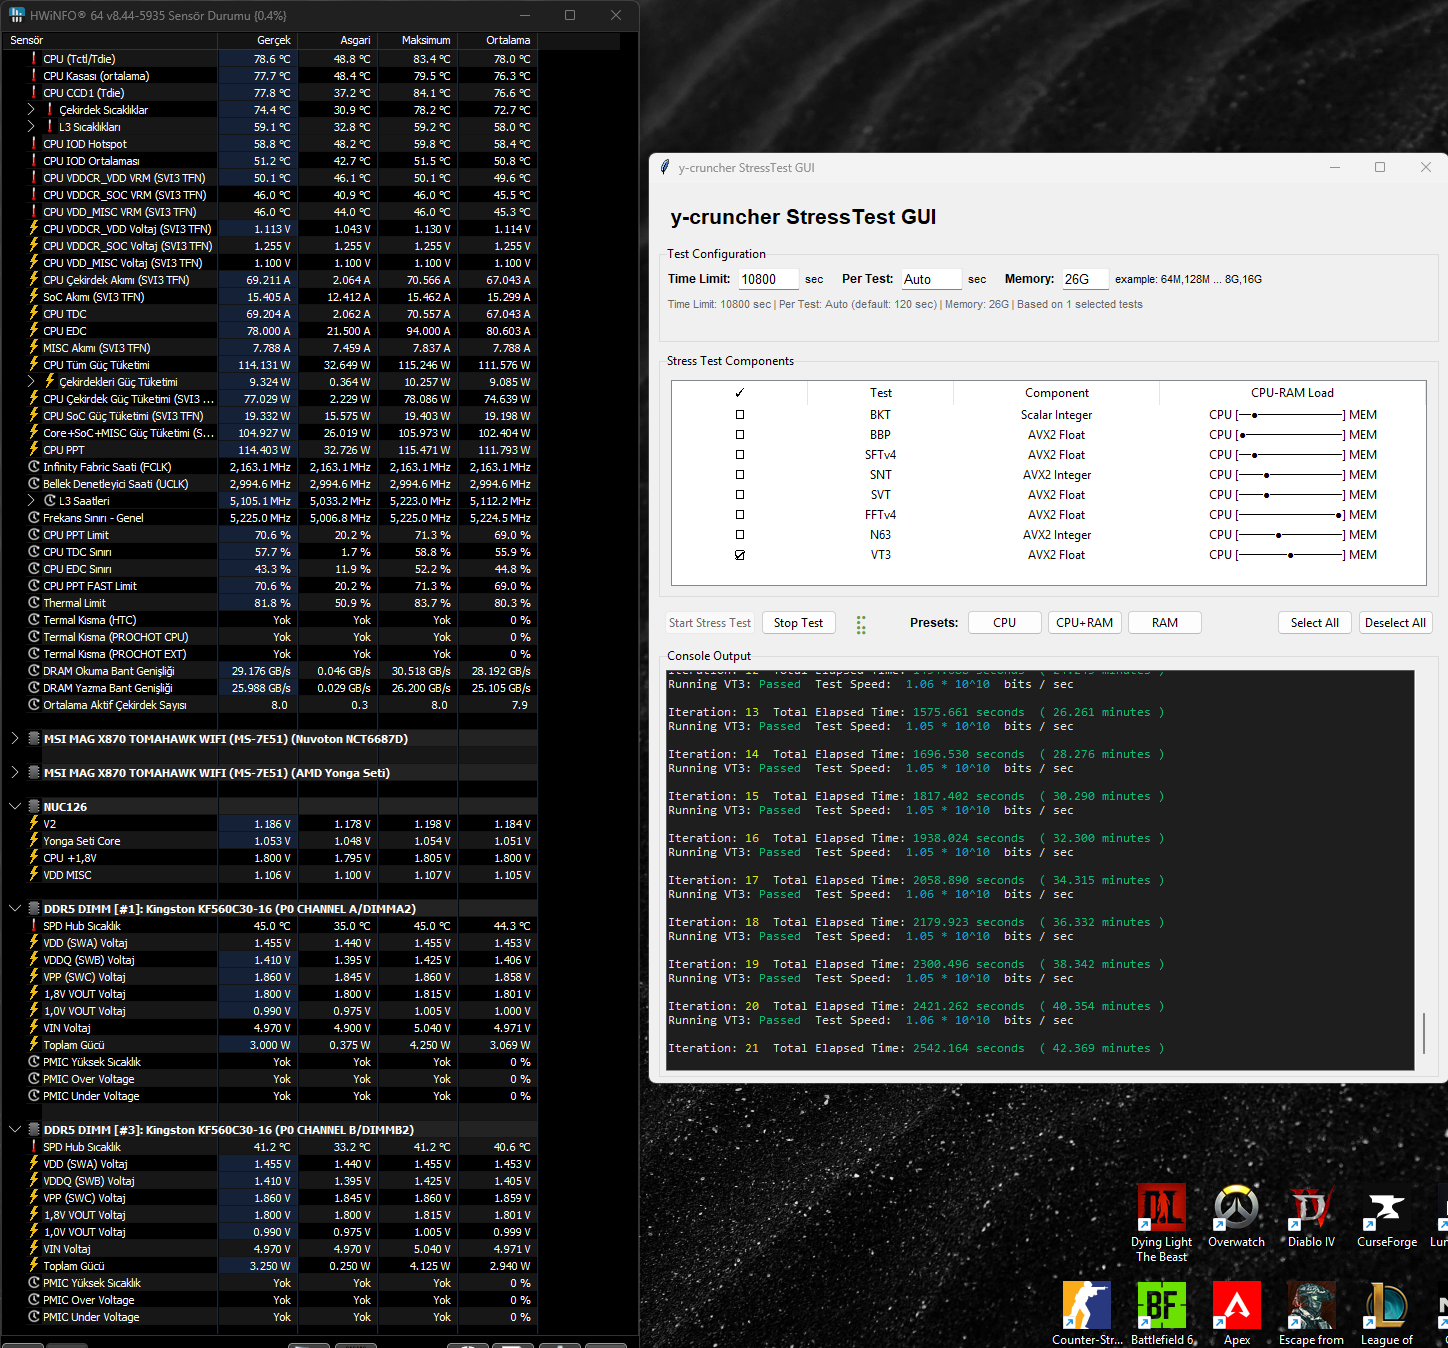Open League of Legends desktop icon

(1386, 1313)
